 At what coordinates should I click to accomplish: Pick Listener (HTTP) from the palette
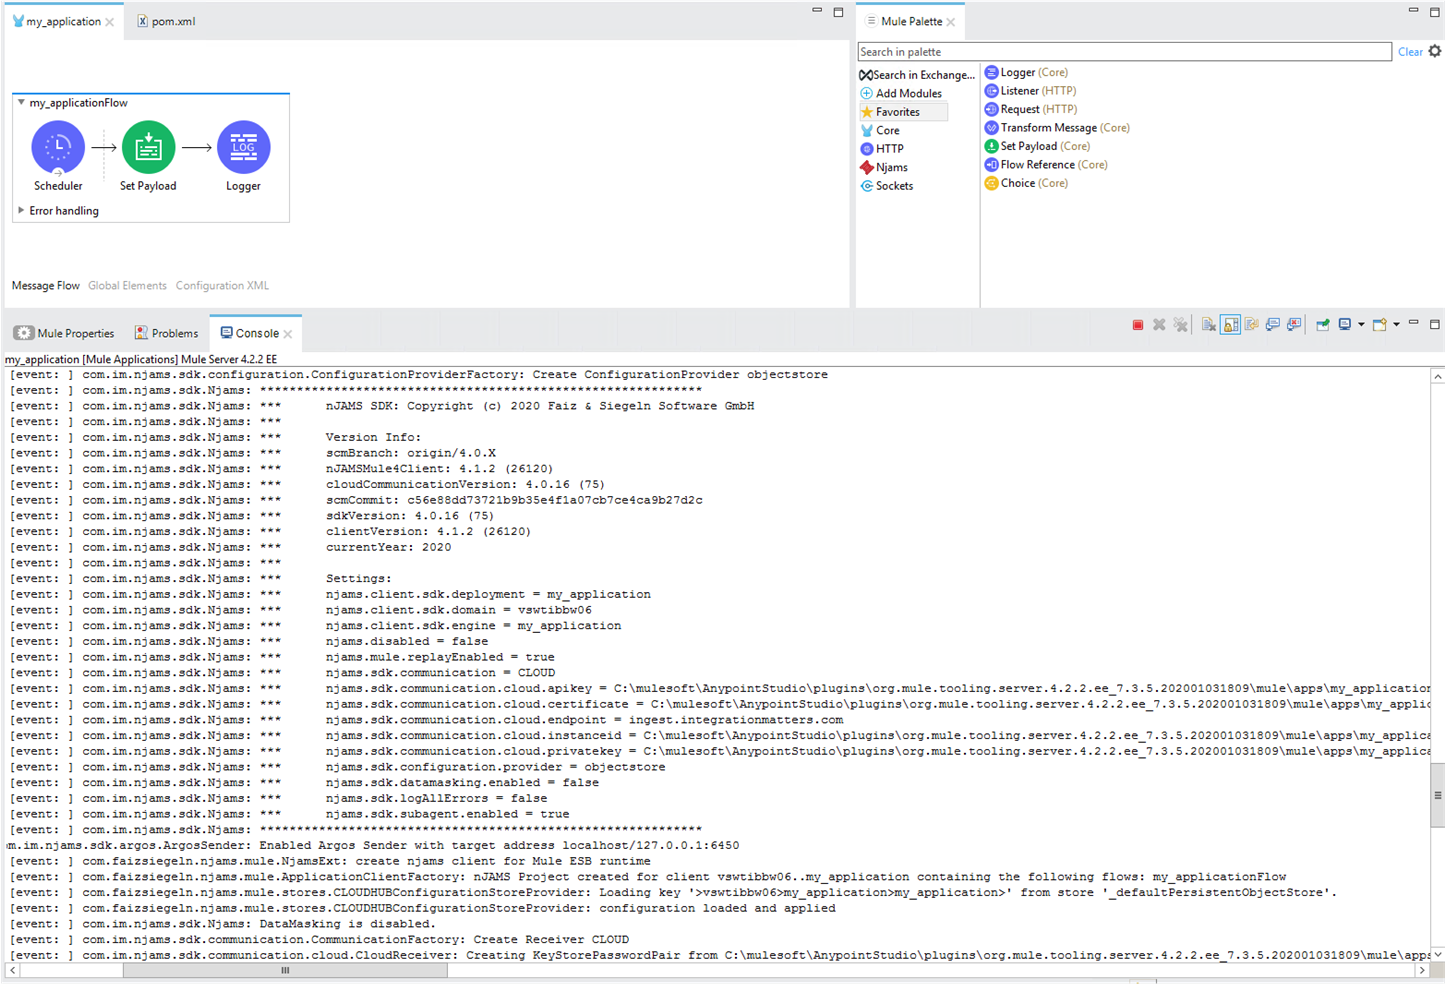[x=1030, y=91]
